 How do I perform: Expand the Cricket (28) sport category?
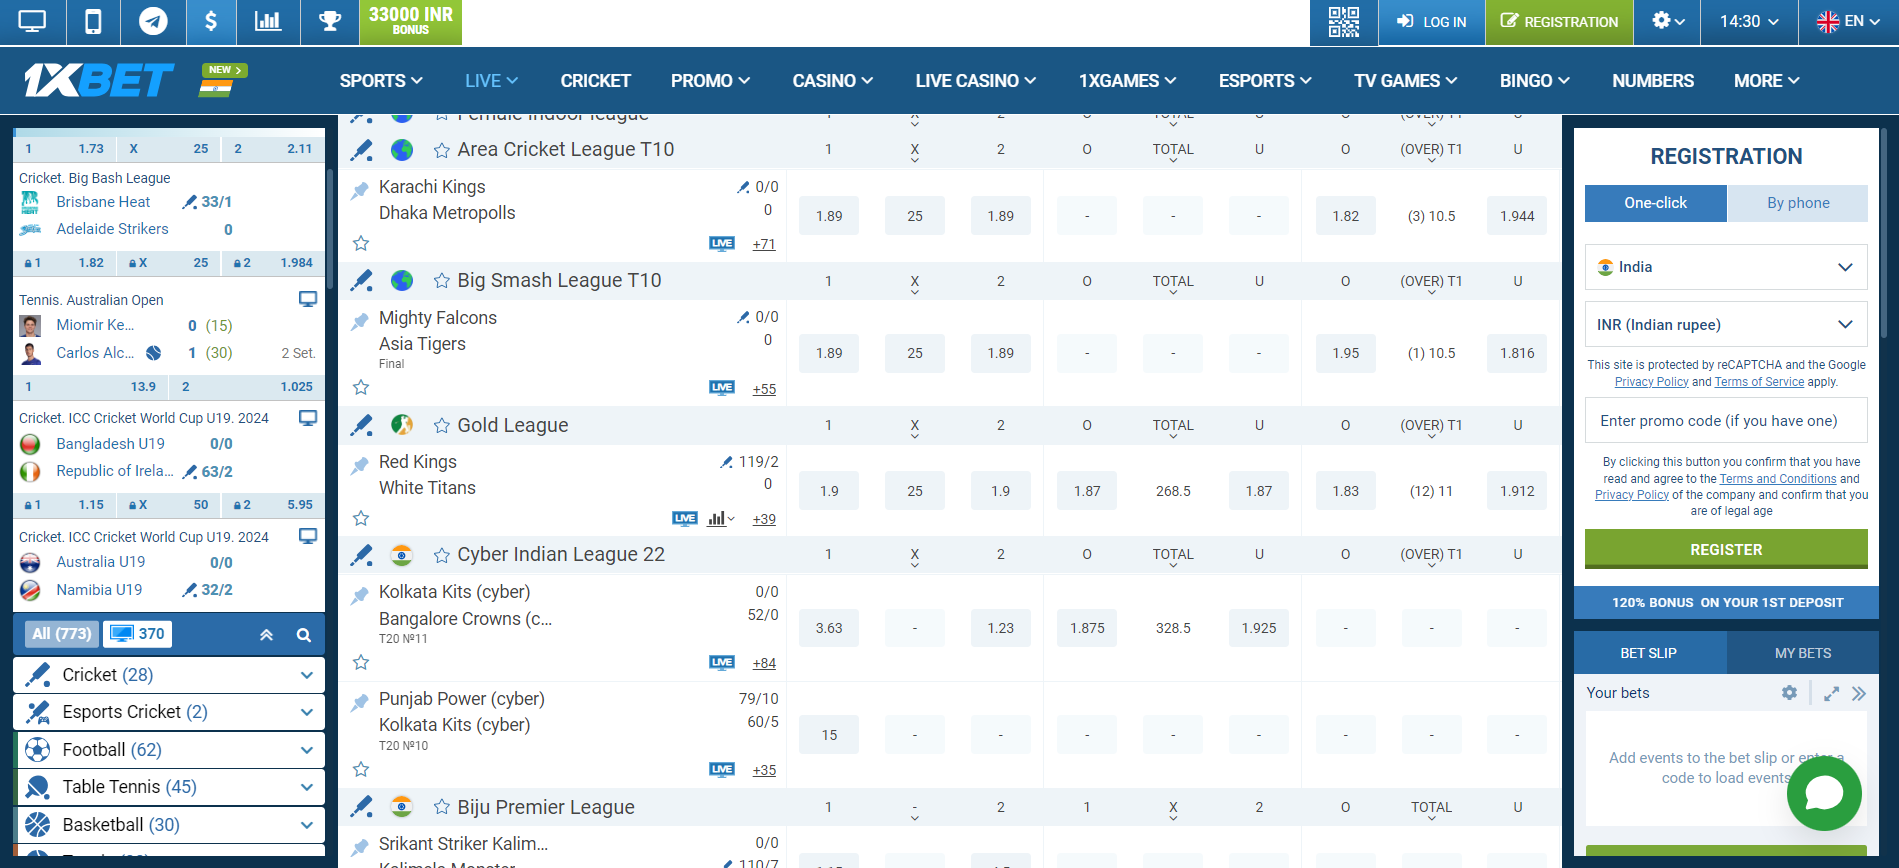[x=169, y=675]
